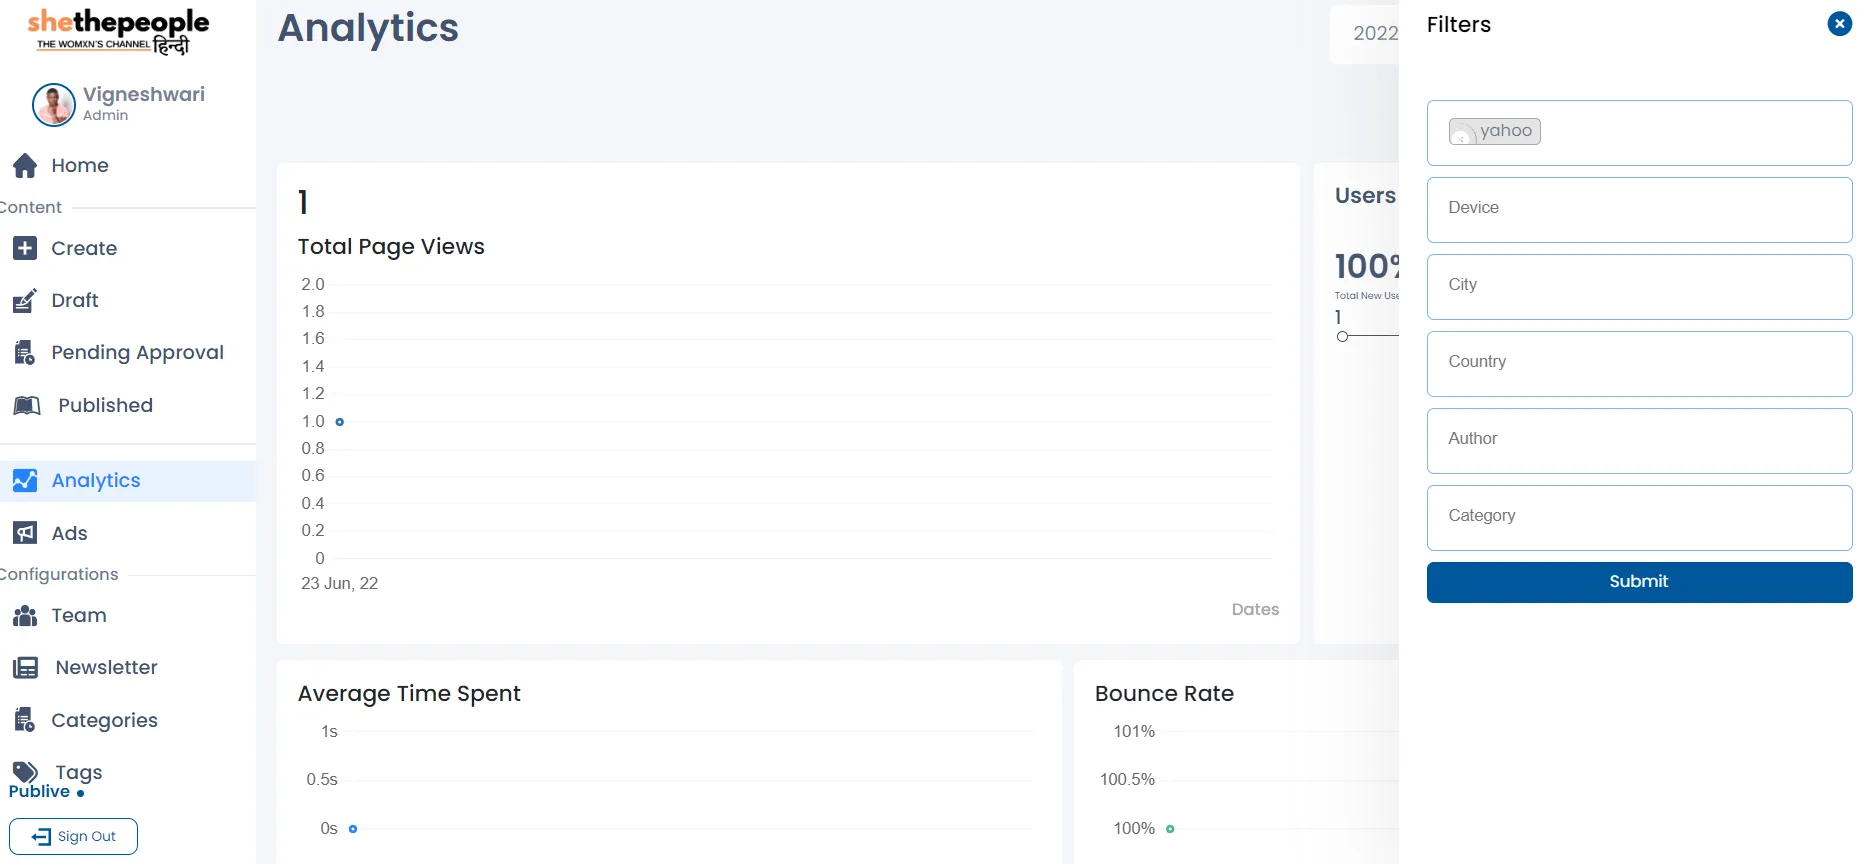Submit the filters
Screen dimensions: 1865x864
(x=1639, y=582)
